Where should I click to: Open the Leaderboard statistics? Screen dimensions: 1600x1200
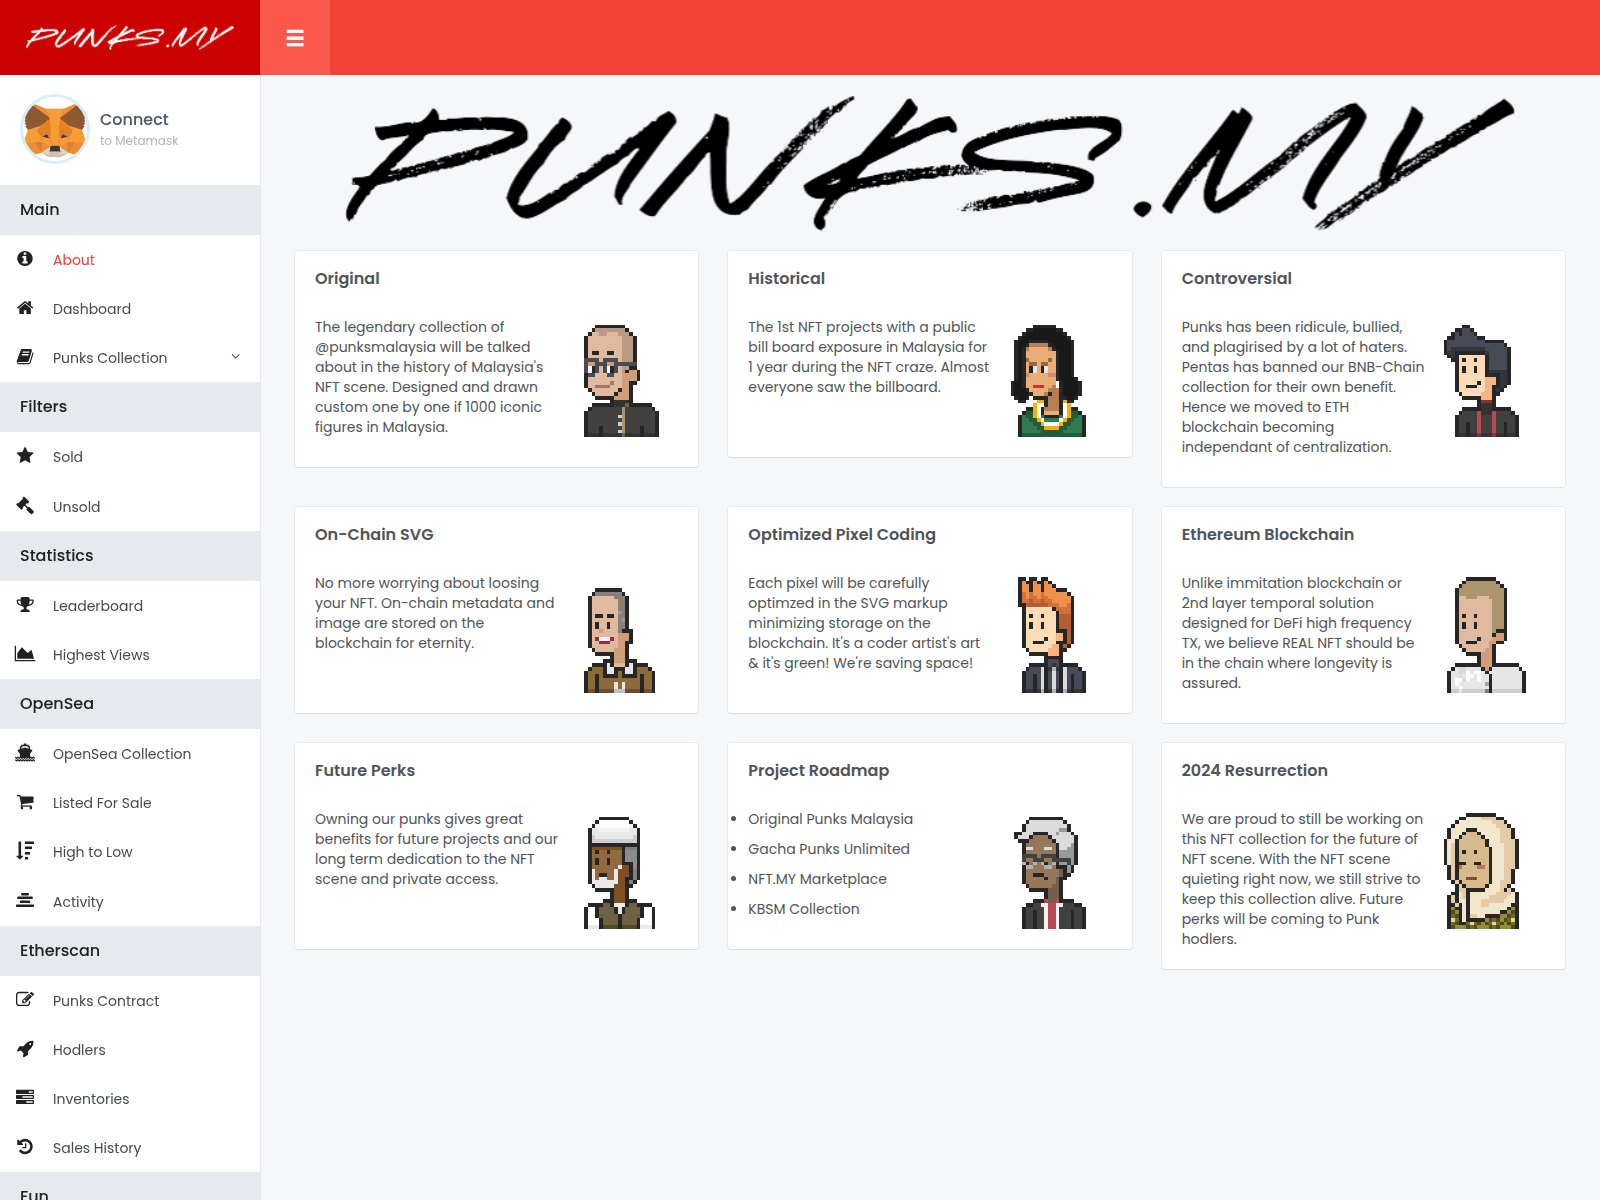(130, 606)
